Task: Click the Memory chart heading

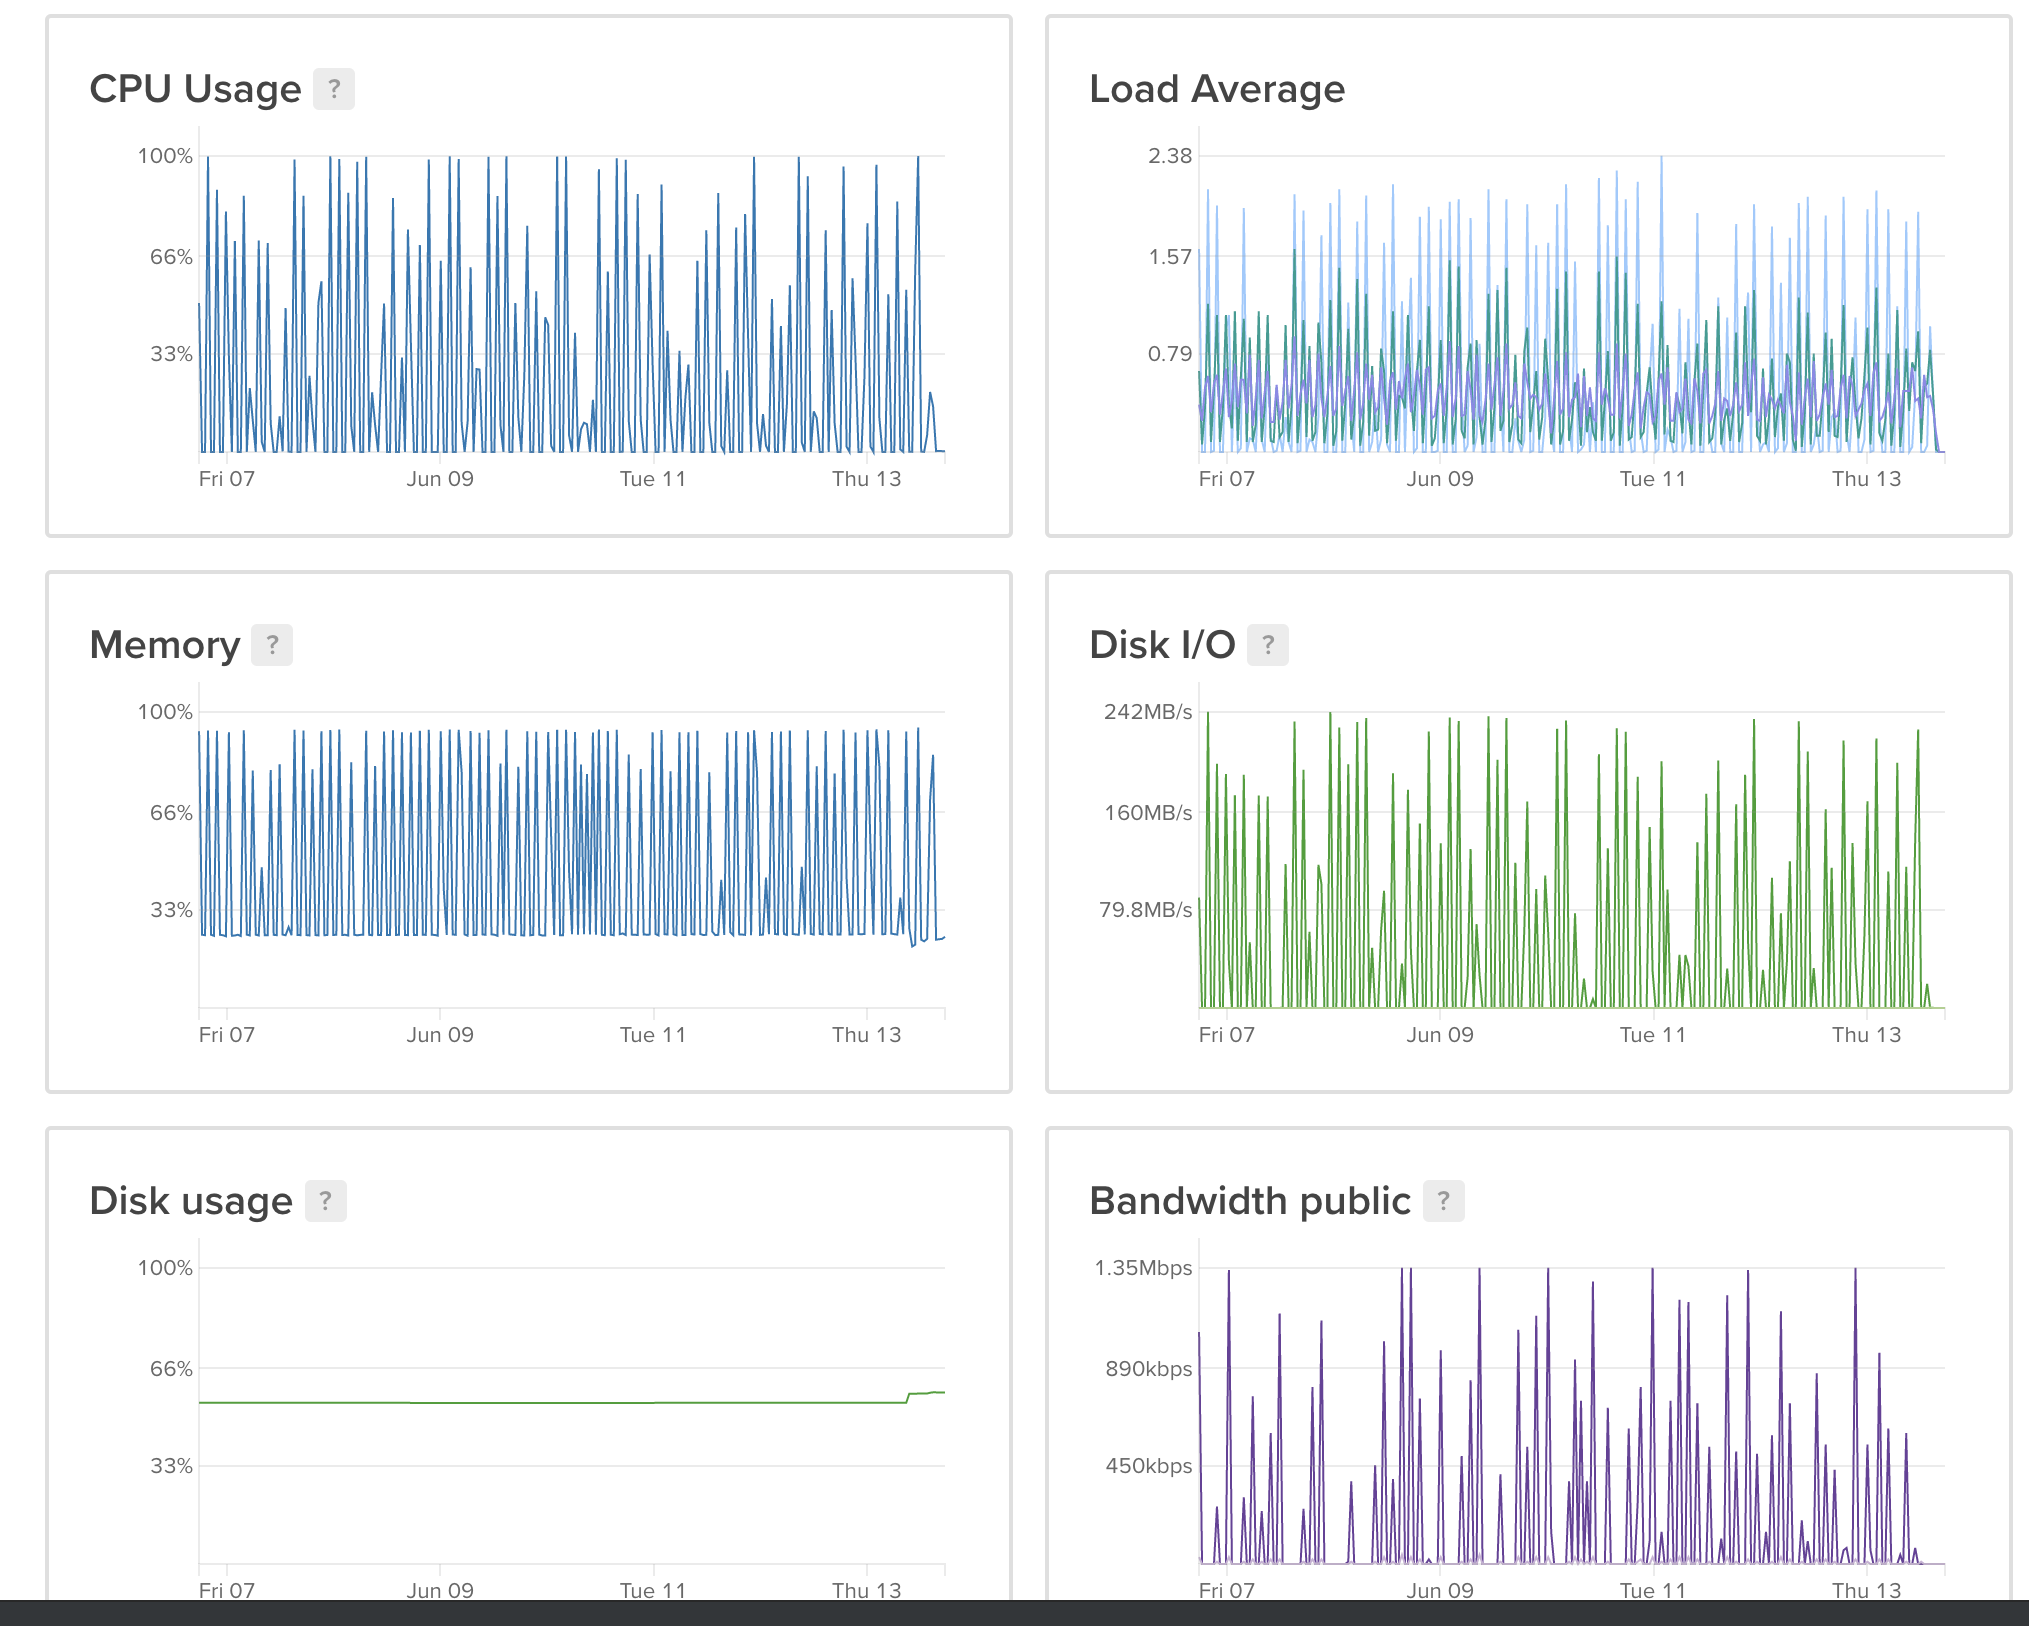Action: 165,645
